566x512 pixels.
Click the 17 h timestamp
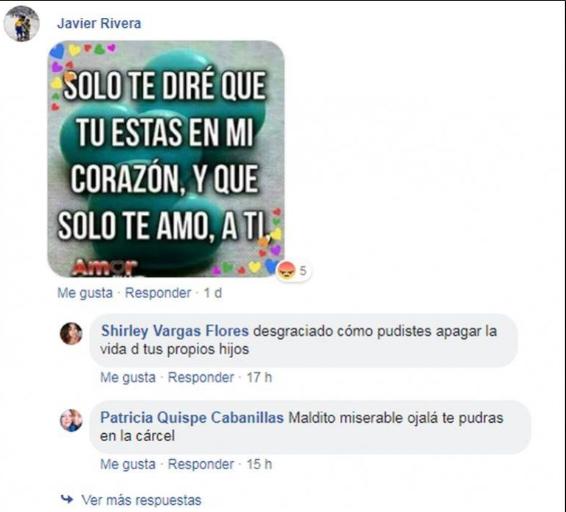(259, 377)
